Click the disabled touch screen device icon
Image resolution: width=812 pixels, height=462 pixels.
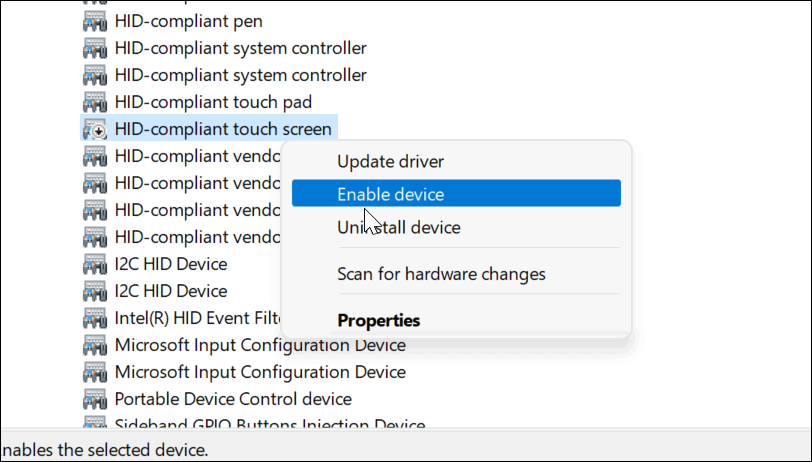coord(95,129)
